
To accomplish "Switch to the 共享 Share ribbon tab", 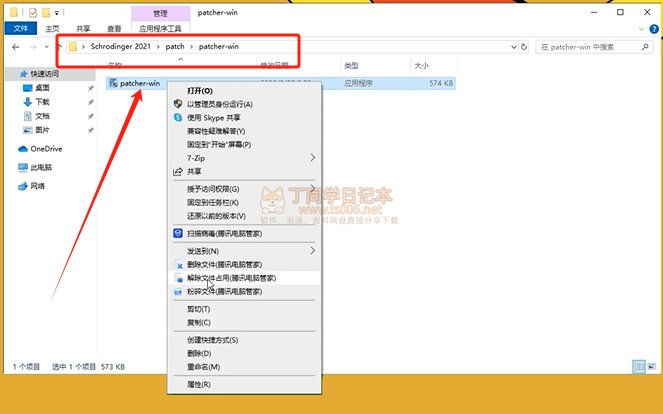I will [x=83, y=28].
